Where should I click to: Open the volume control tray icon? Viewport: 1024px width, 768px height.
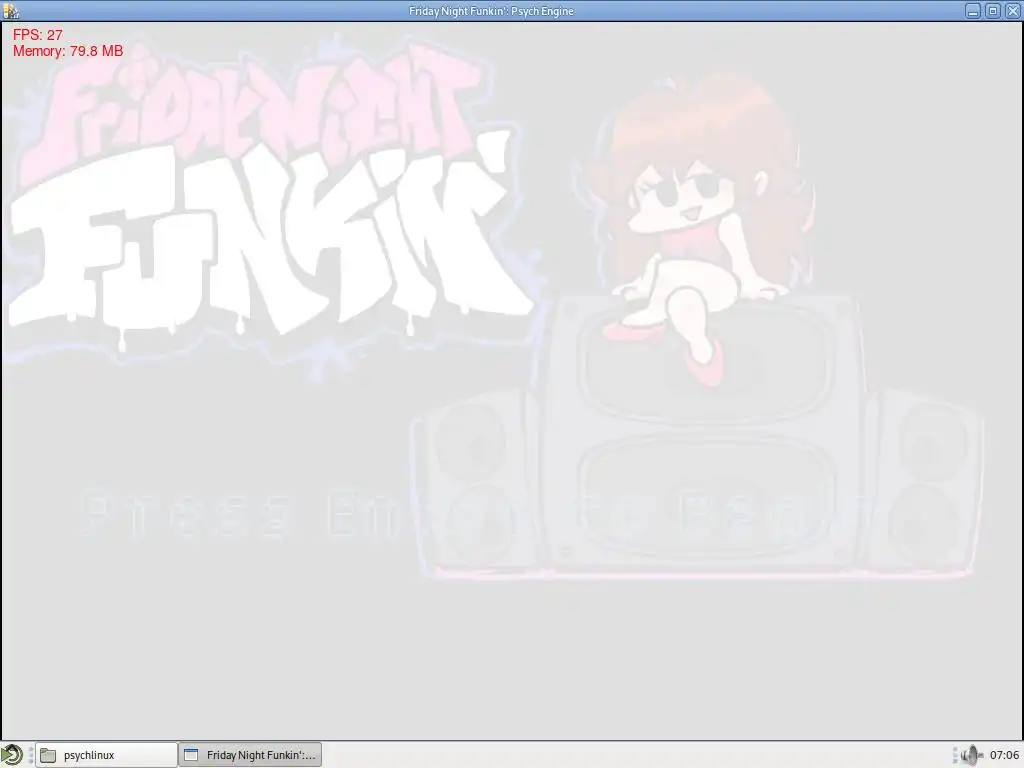tap(971, 755)
